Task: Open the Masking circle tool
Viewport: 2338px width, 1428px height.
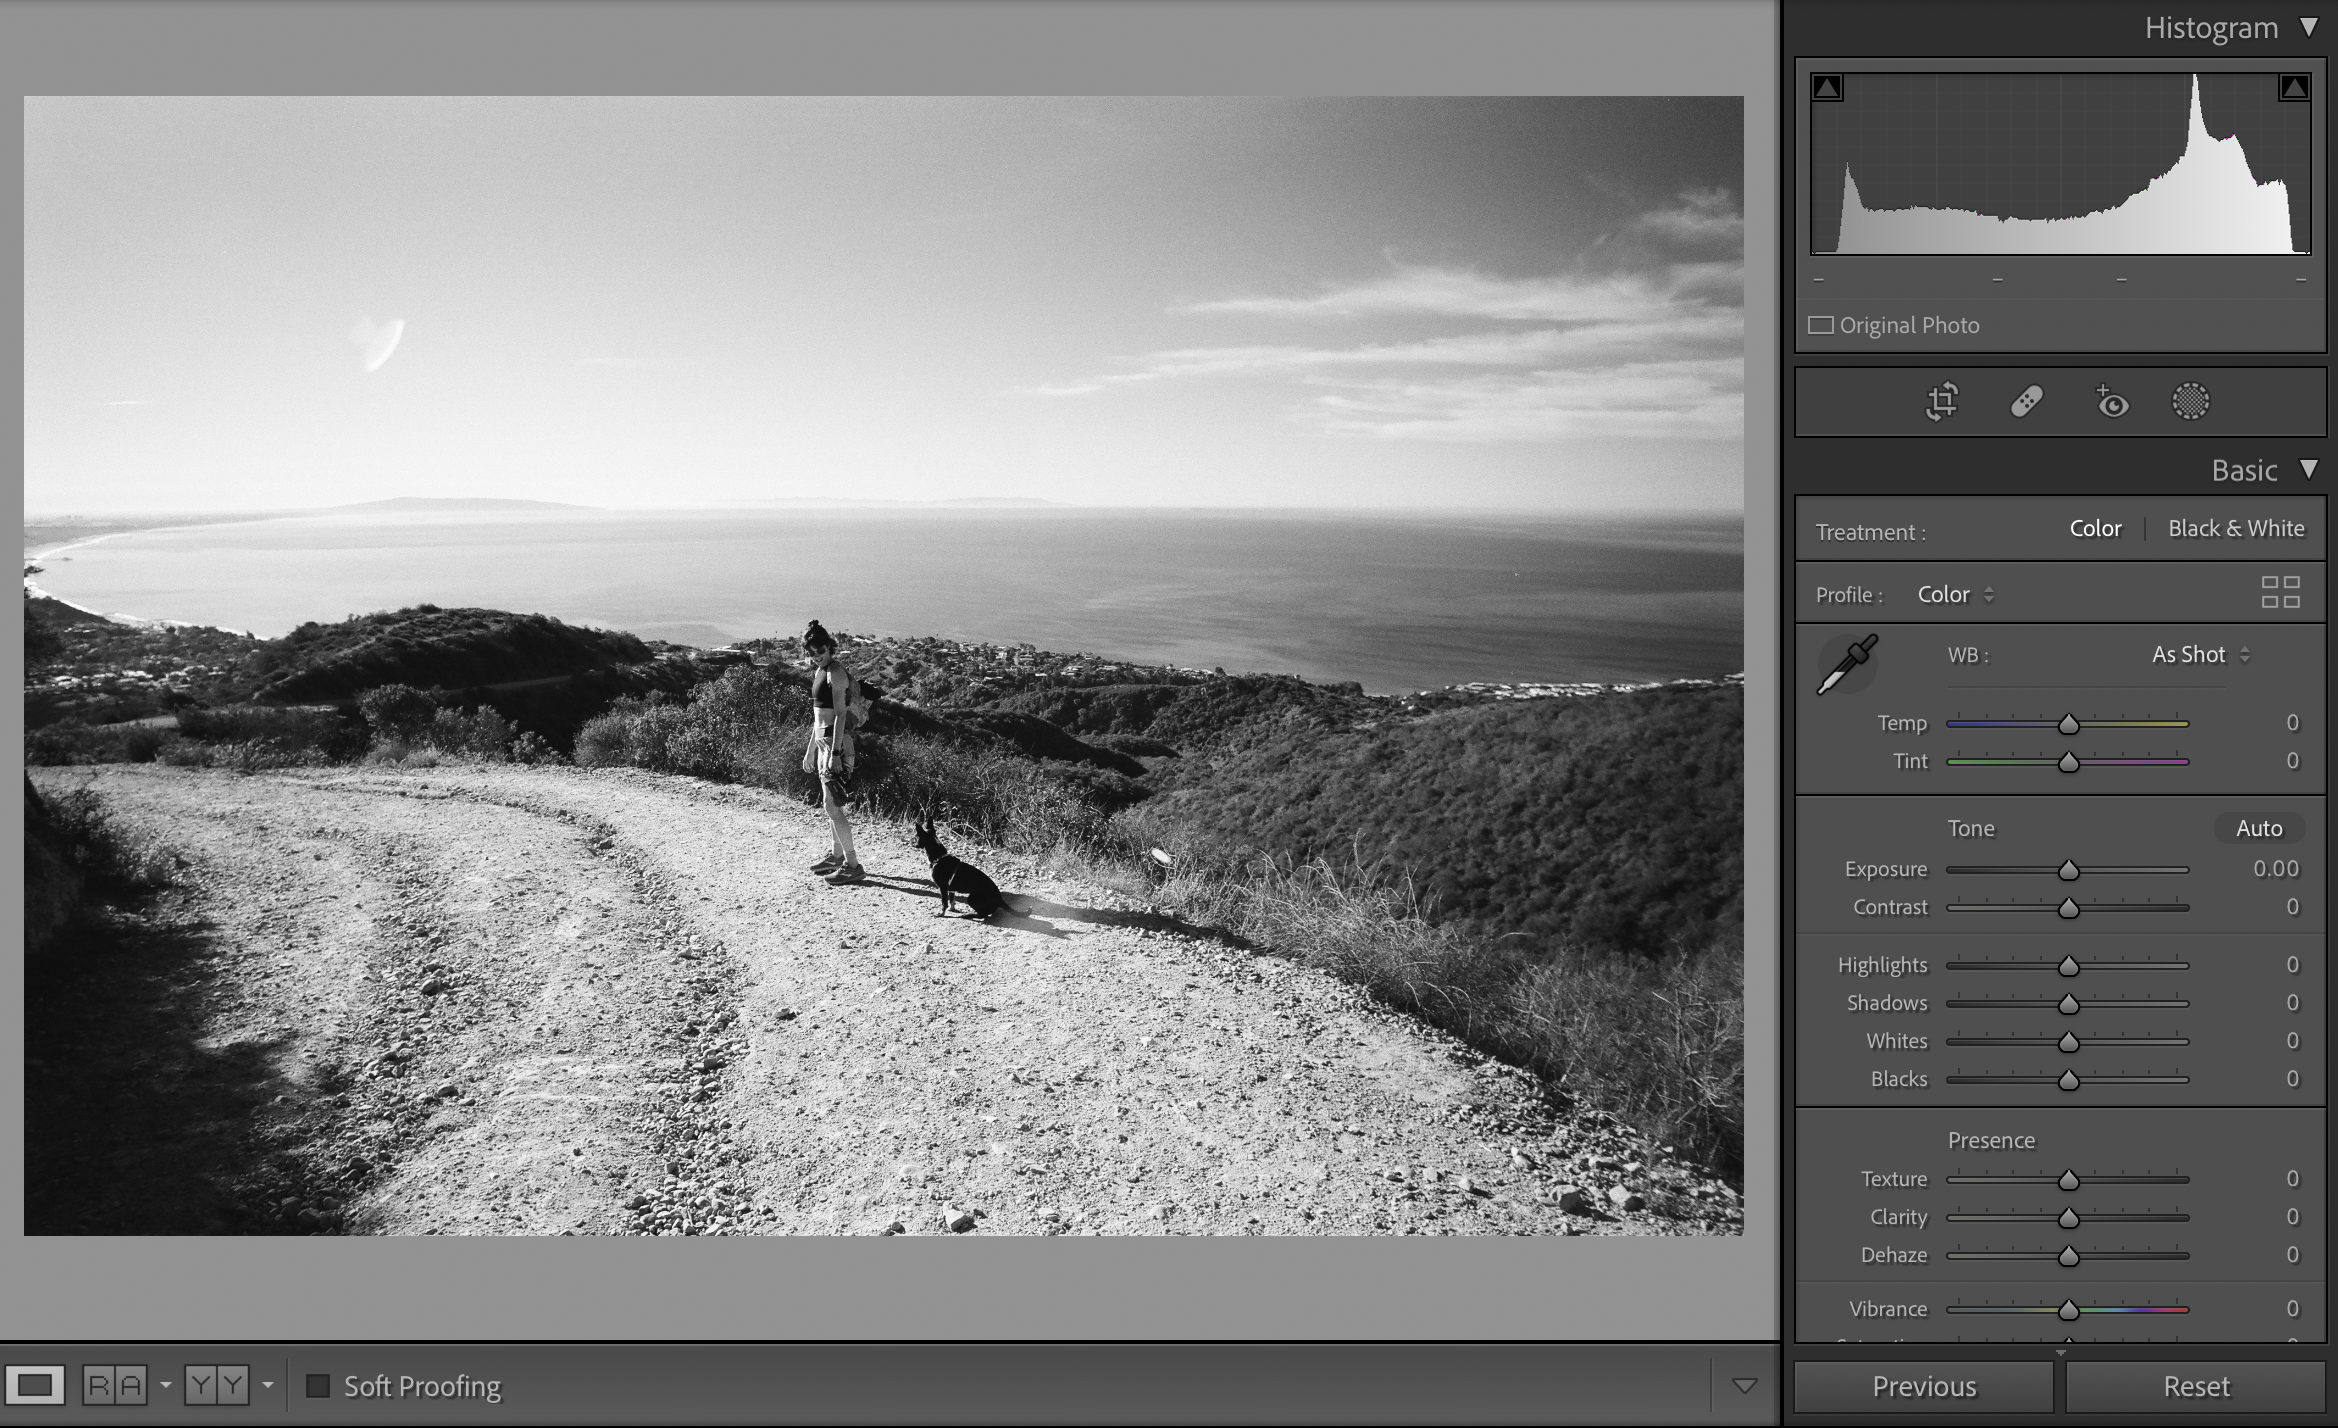Action: click(2190, 402)
